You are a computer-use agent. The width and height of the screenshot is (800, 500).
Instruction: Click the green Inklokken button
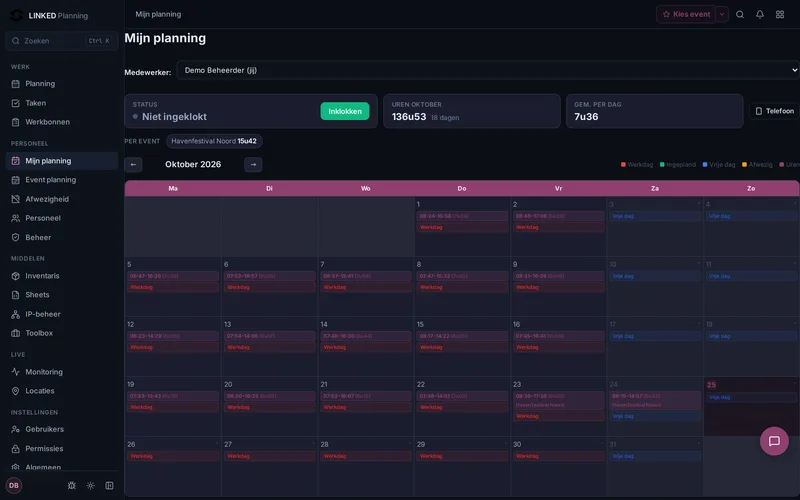click(x=345, y=111)
